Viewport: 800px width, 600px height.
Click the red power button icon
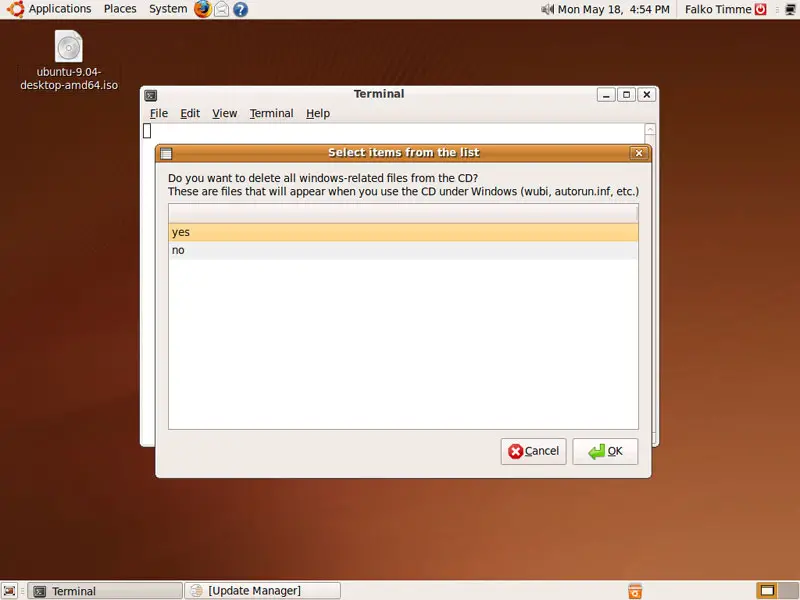click(761, 9)
